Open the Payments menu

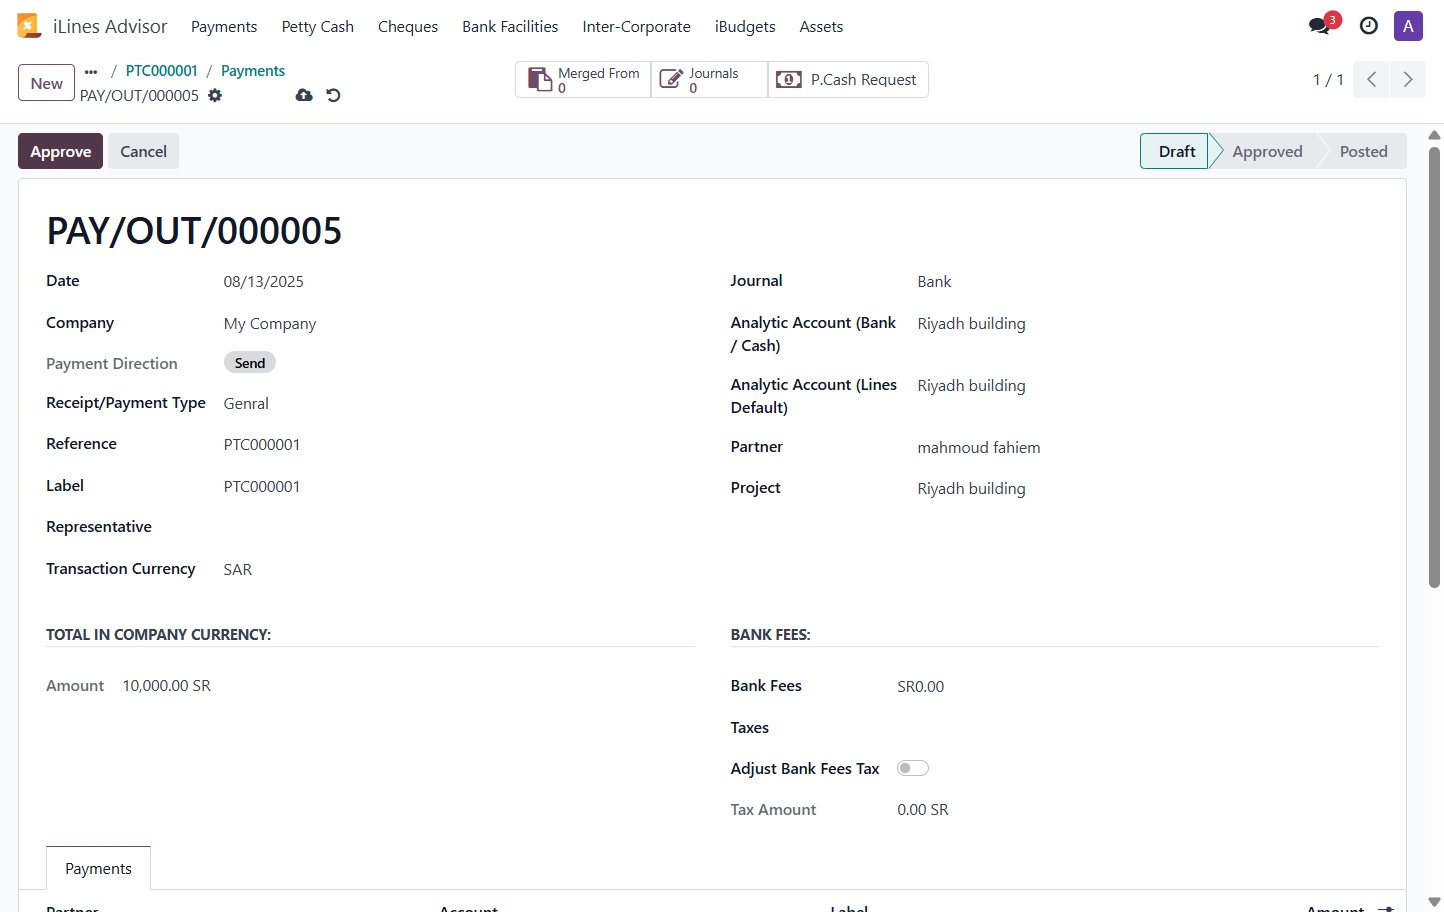(224, 27)
